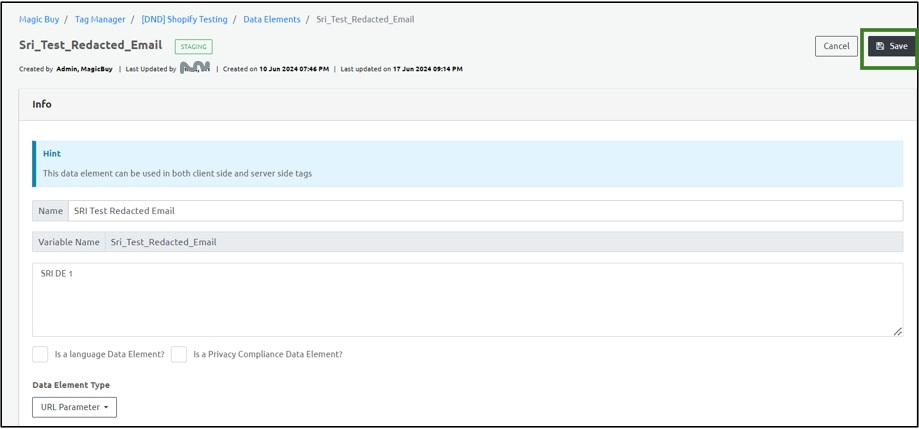Click the last-updated-by user logo

point(195,68)
